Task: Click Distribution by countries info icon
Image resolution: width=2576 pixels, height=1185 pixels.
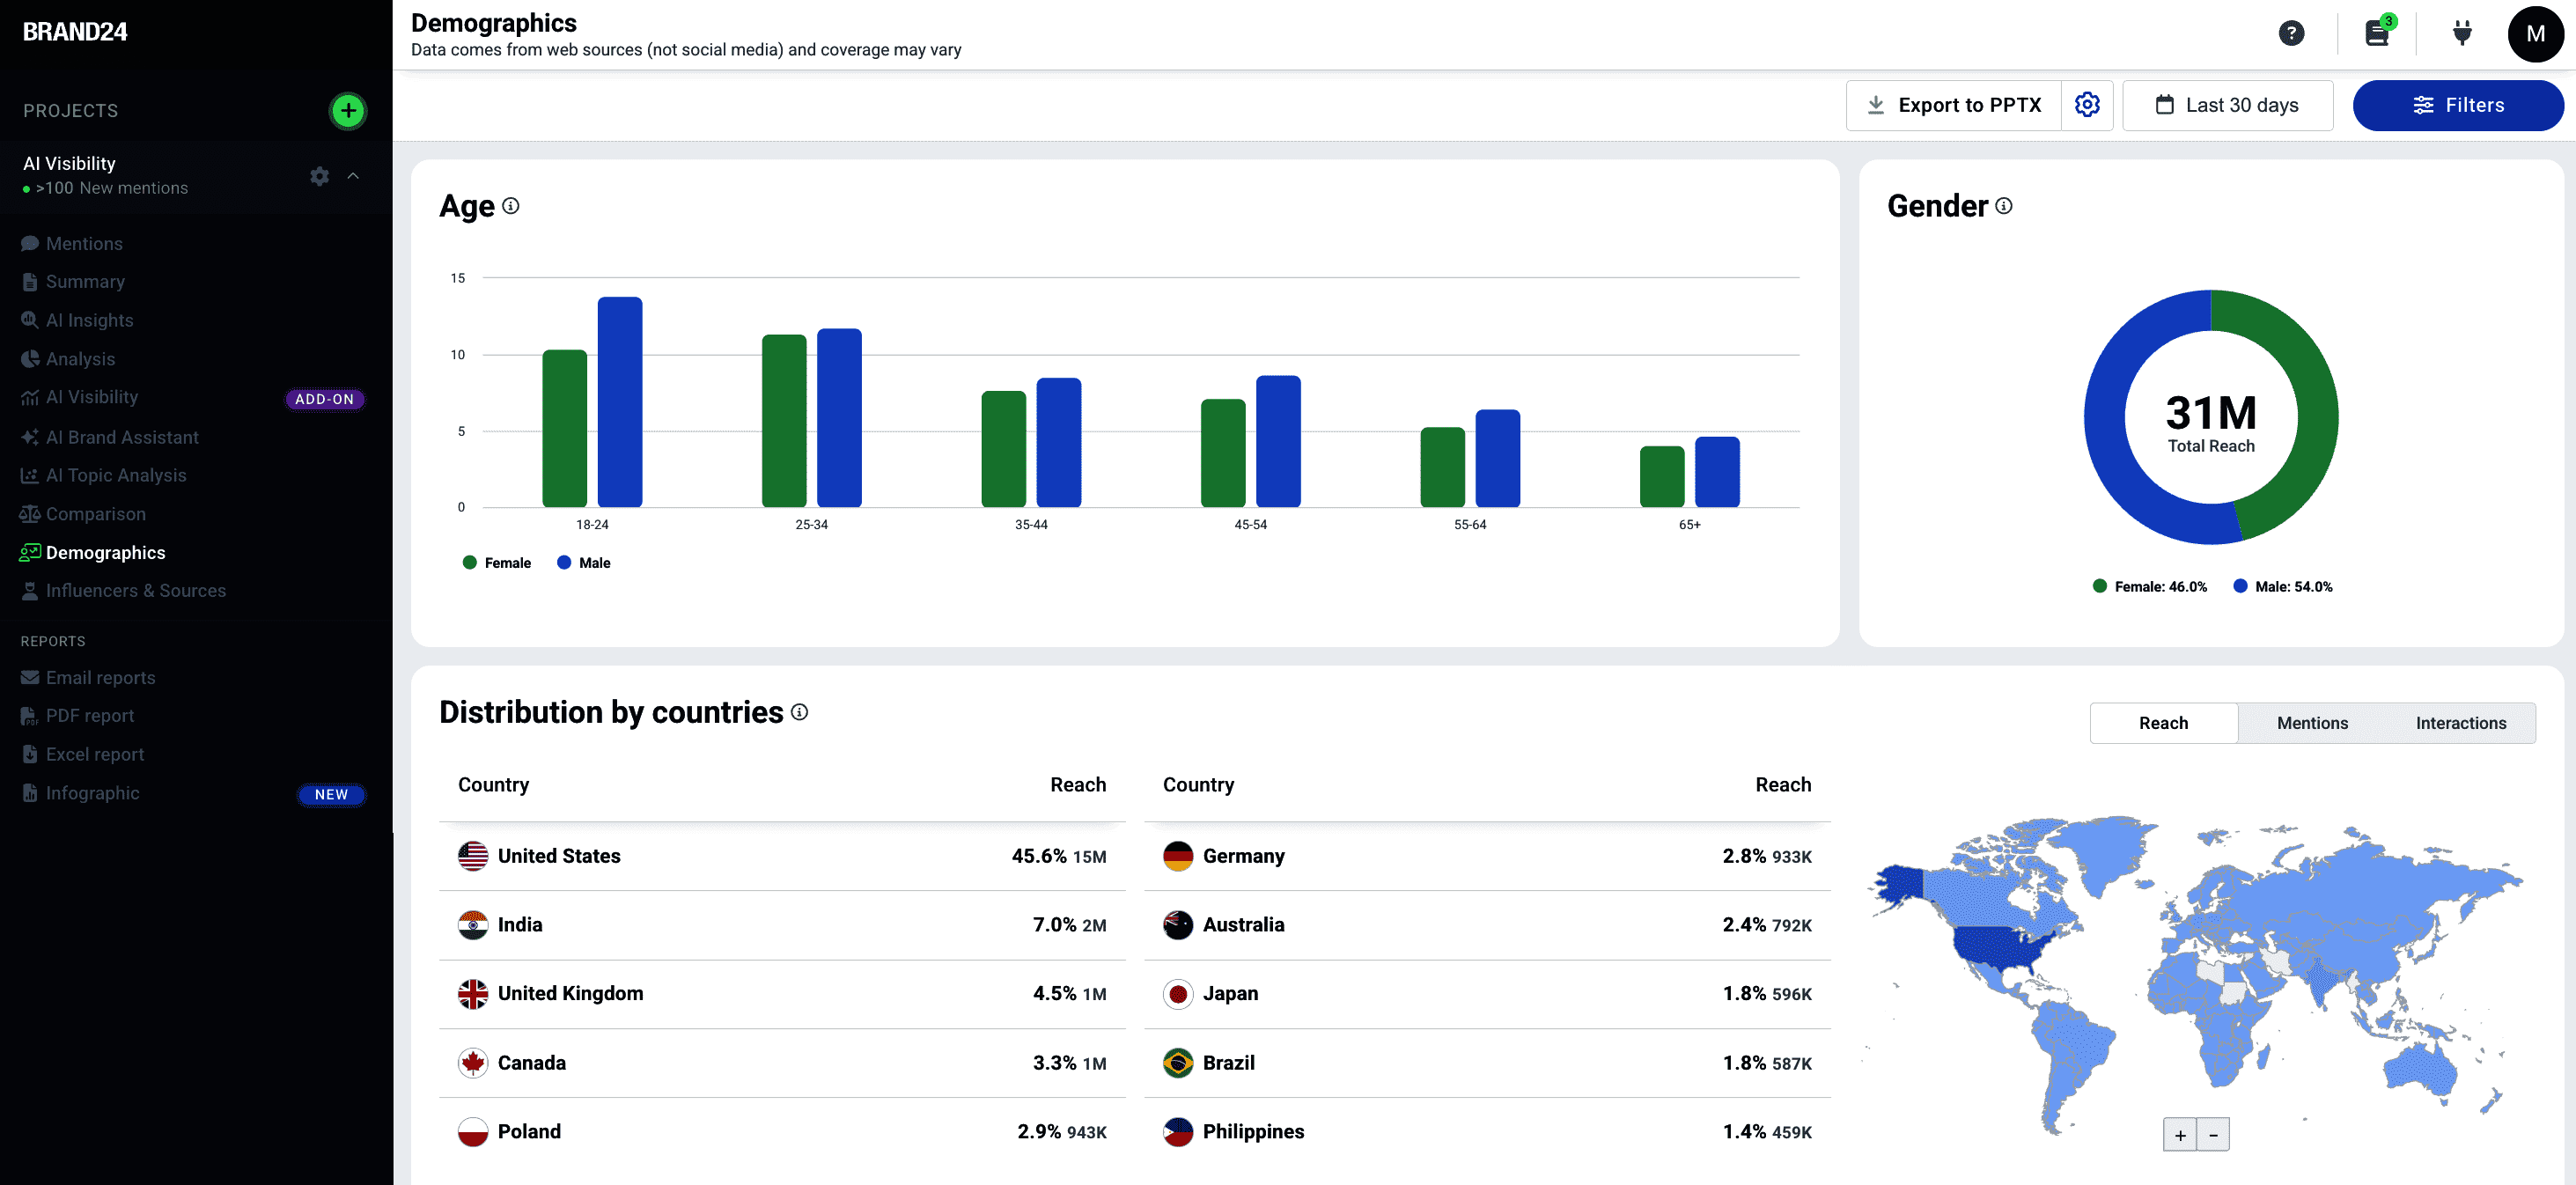Action: tap(799, 712)
